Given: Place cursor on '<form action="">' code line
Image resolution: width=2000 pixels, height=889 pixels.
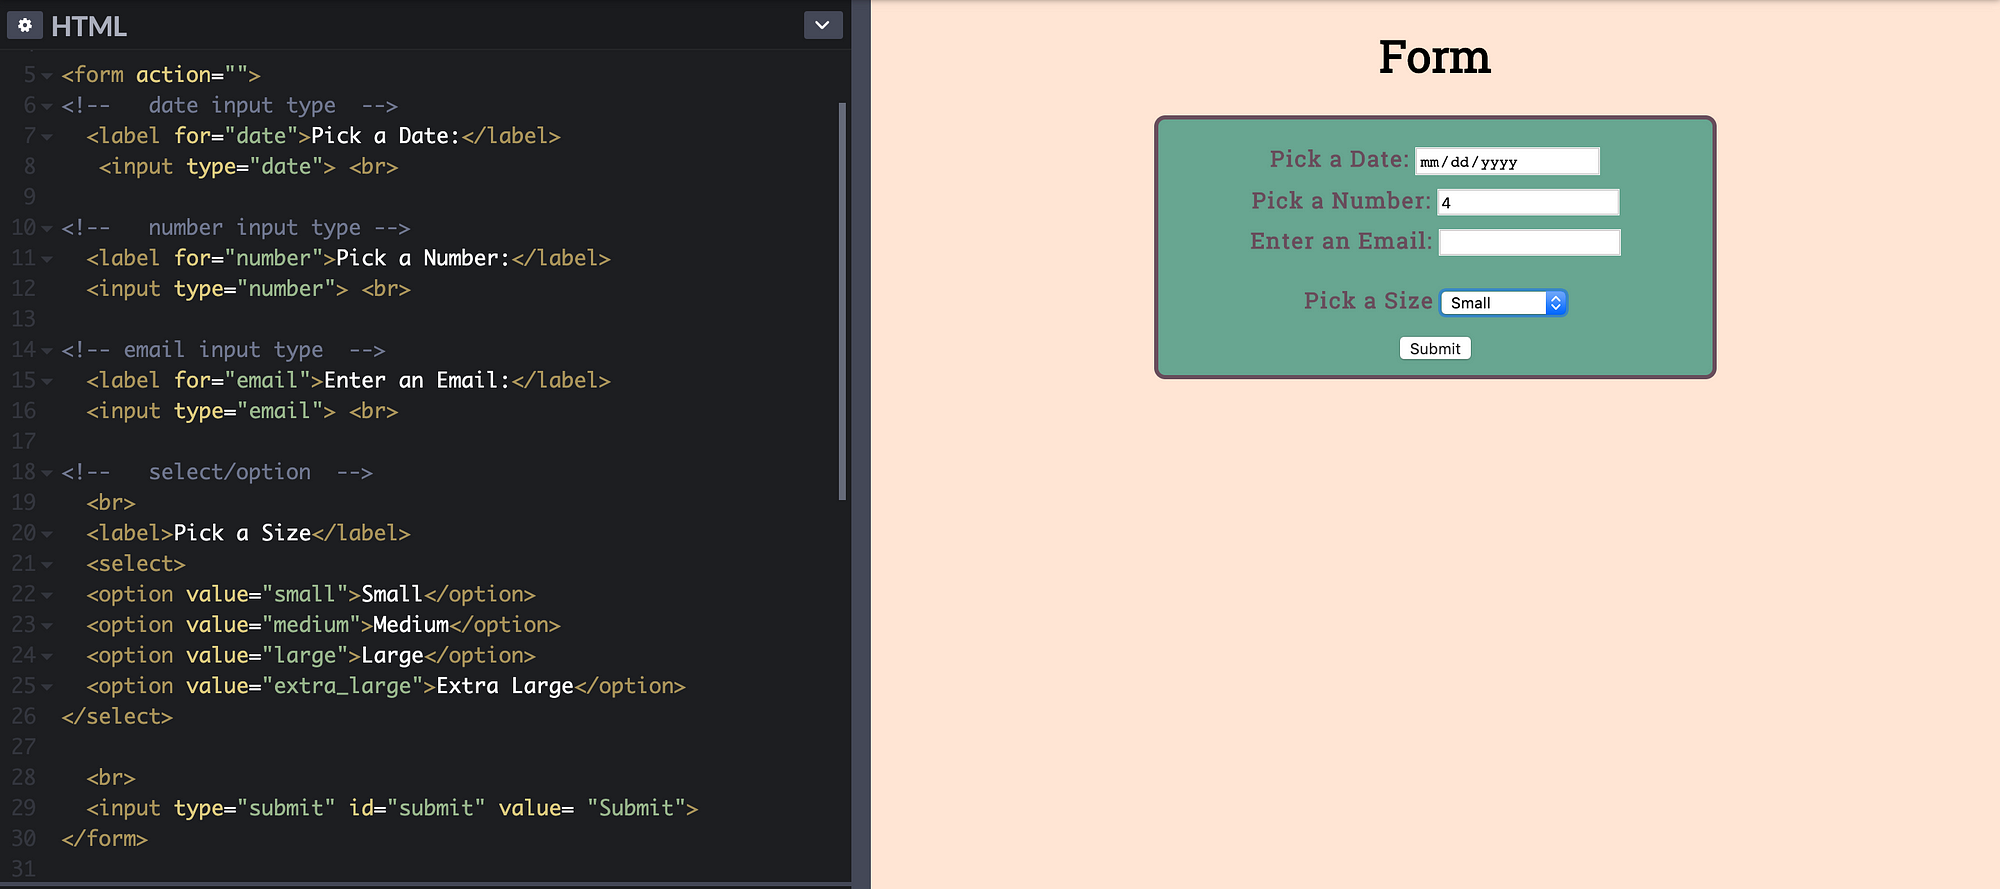Looking at the screenshot, I should (x=161, y=75).
